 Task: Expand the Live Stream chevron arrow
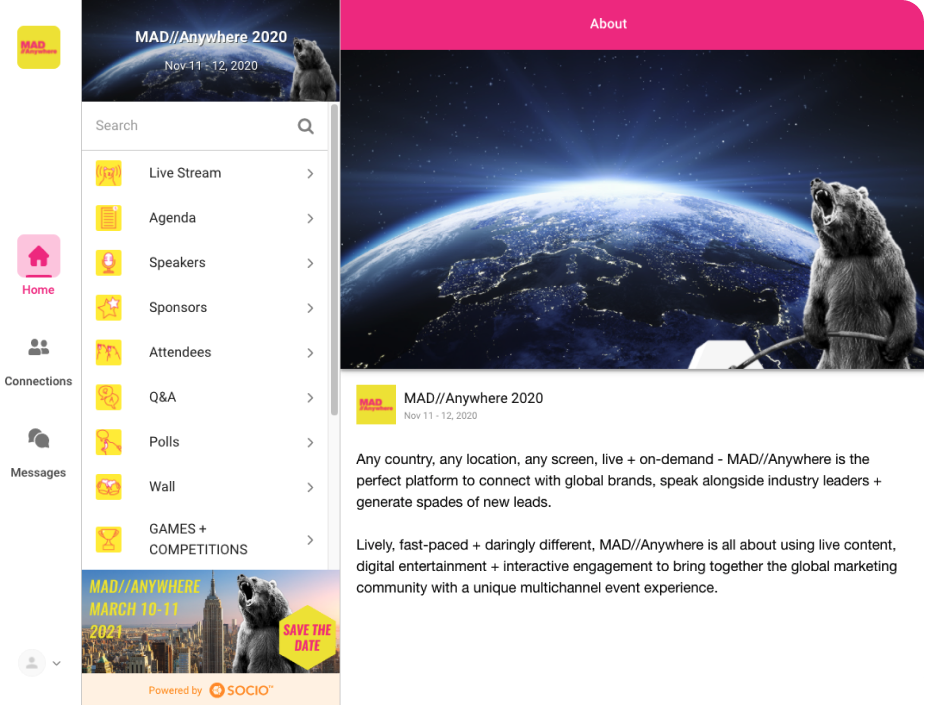click(x=310, y=173)
